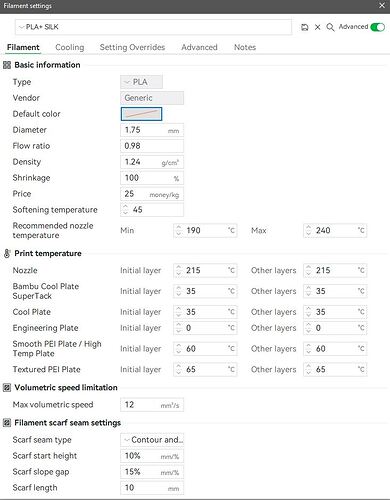Switch to the Cooling tab
The height and width of the screenshot is (500, 390).
(70, 47)
